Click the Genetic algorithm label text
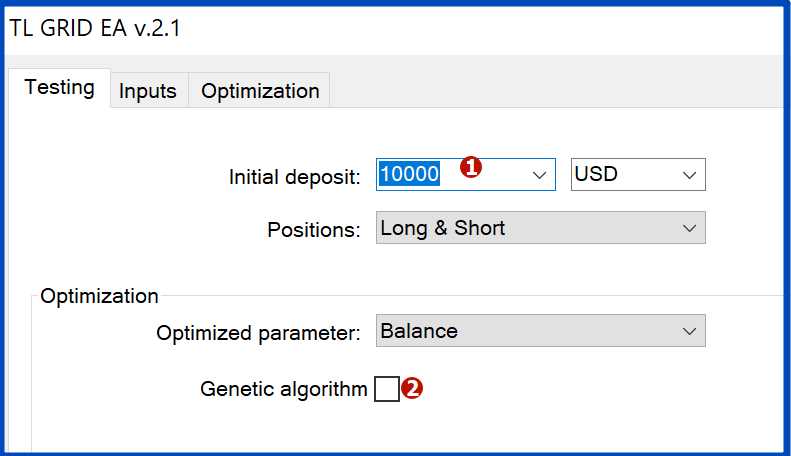791x456 pixels. tap(284, 390)
